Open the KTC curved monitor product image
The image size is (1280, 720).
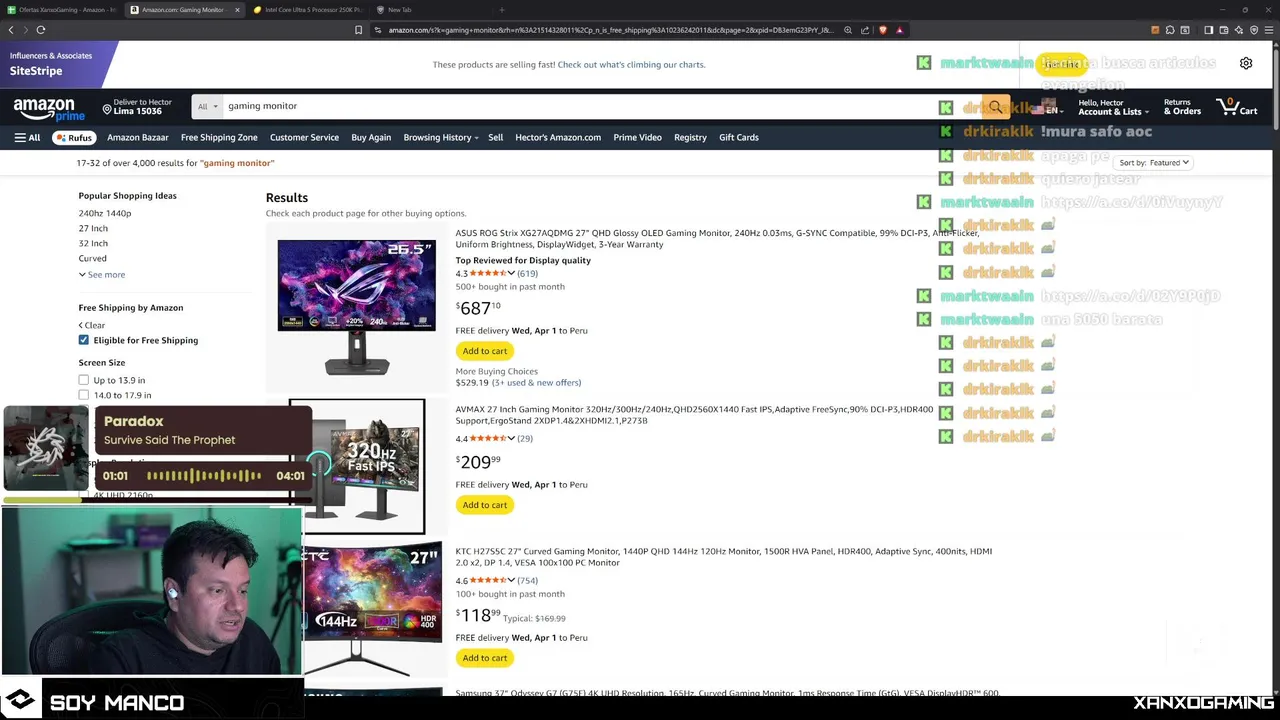click(x=371, y=610)
